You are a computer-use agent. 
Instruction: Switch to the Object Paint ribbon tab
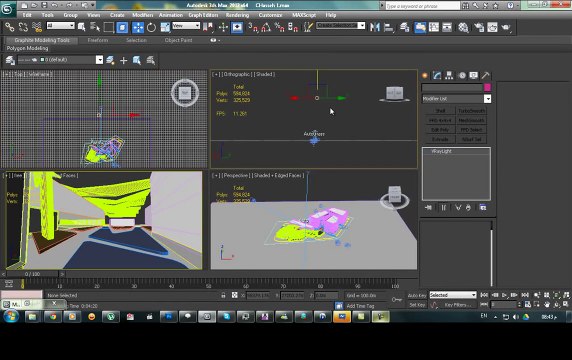[178, 40]
